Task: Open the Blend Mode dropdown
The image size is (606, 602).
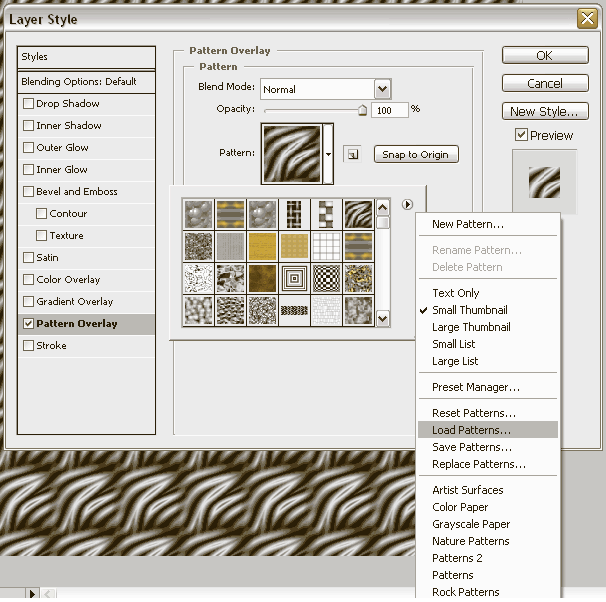Action: point(381,89)
